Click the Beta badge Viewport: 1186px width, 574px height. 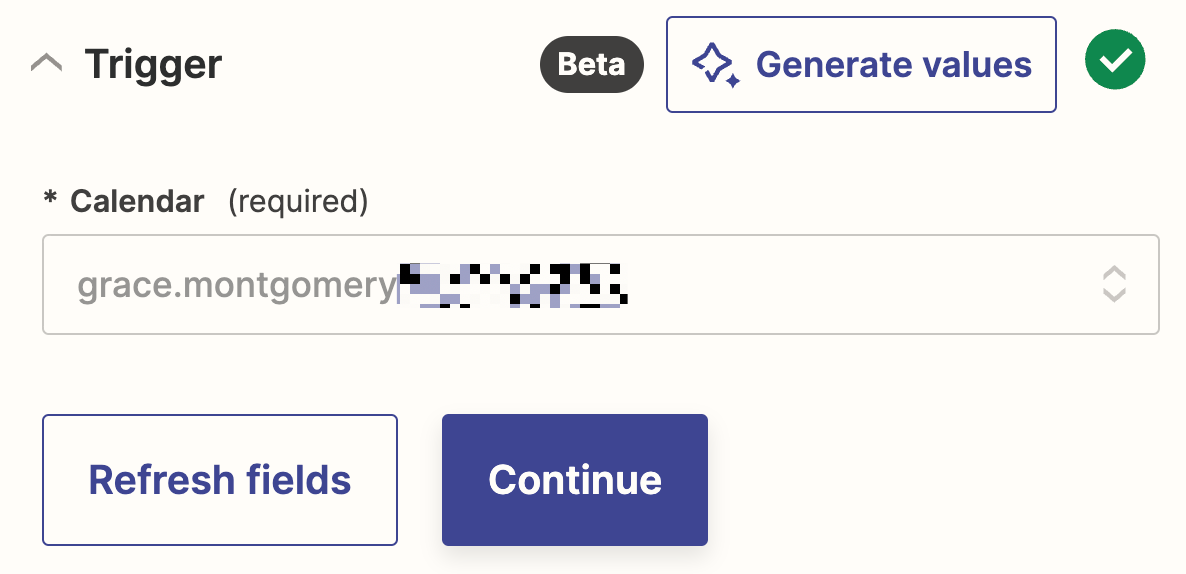click(592, 65)
